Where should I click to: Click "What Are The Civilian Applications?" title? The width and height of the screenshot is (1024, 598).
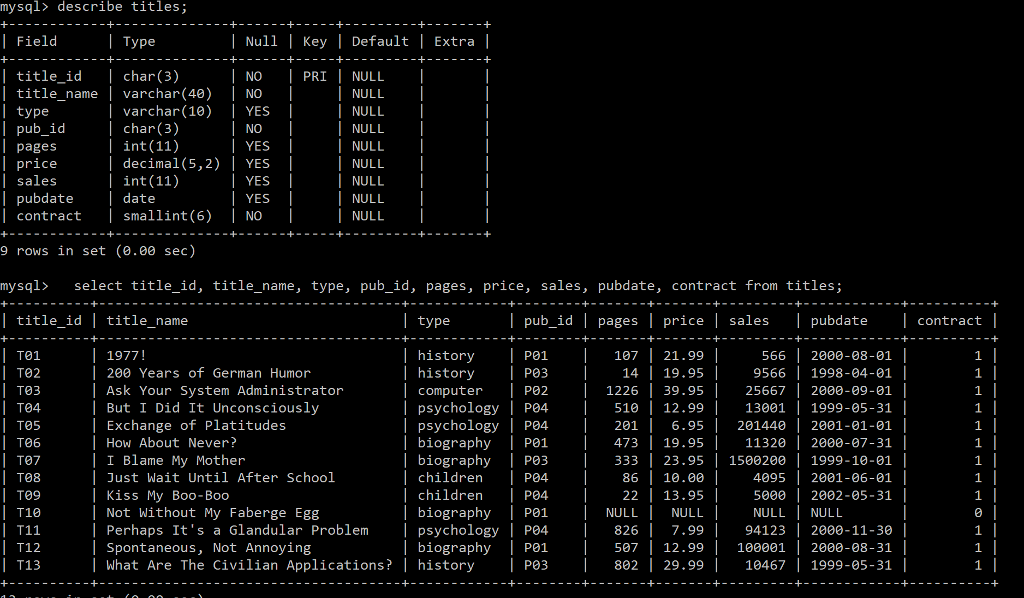tap(248, 565)
